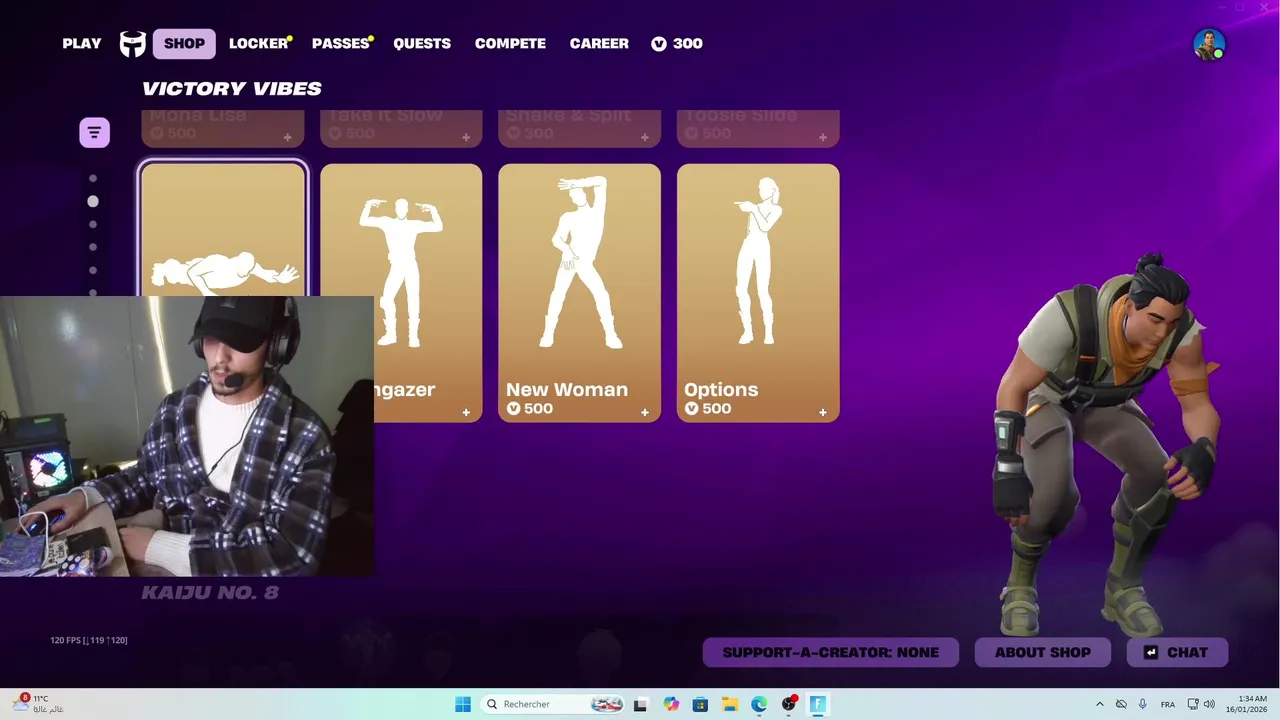1280x720 pixels.
Task: Add New Woman emote with plus icon
Action: click(x=645, y=412)
